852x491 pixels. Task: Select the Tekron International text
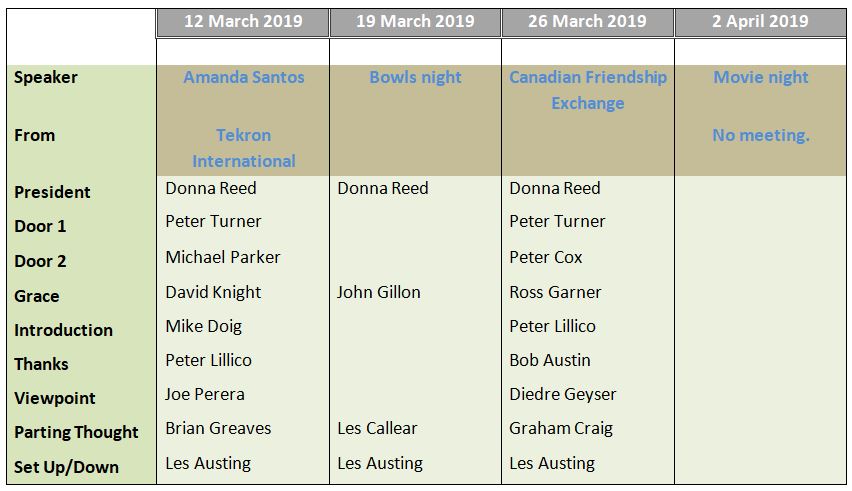click(243, 148)
